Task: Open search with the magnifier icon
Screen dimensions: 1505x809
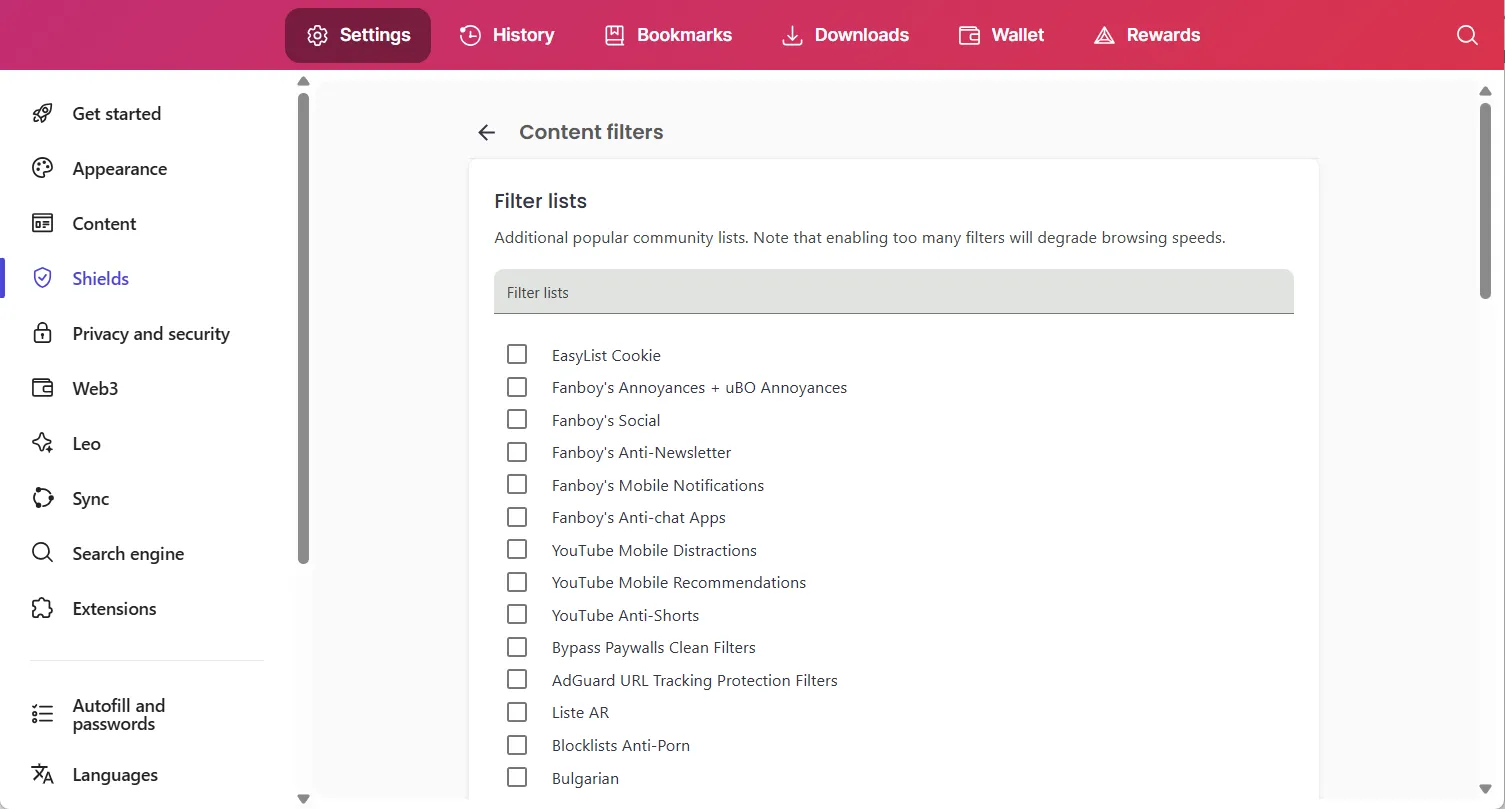Action: click(x=1466, y=35)
